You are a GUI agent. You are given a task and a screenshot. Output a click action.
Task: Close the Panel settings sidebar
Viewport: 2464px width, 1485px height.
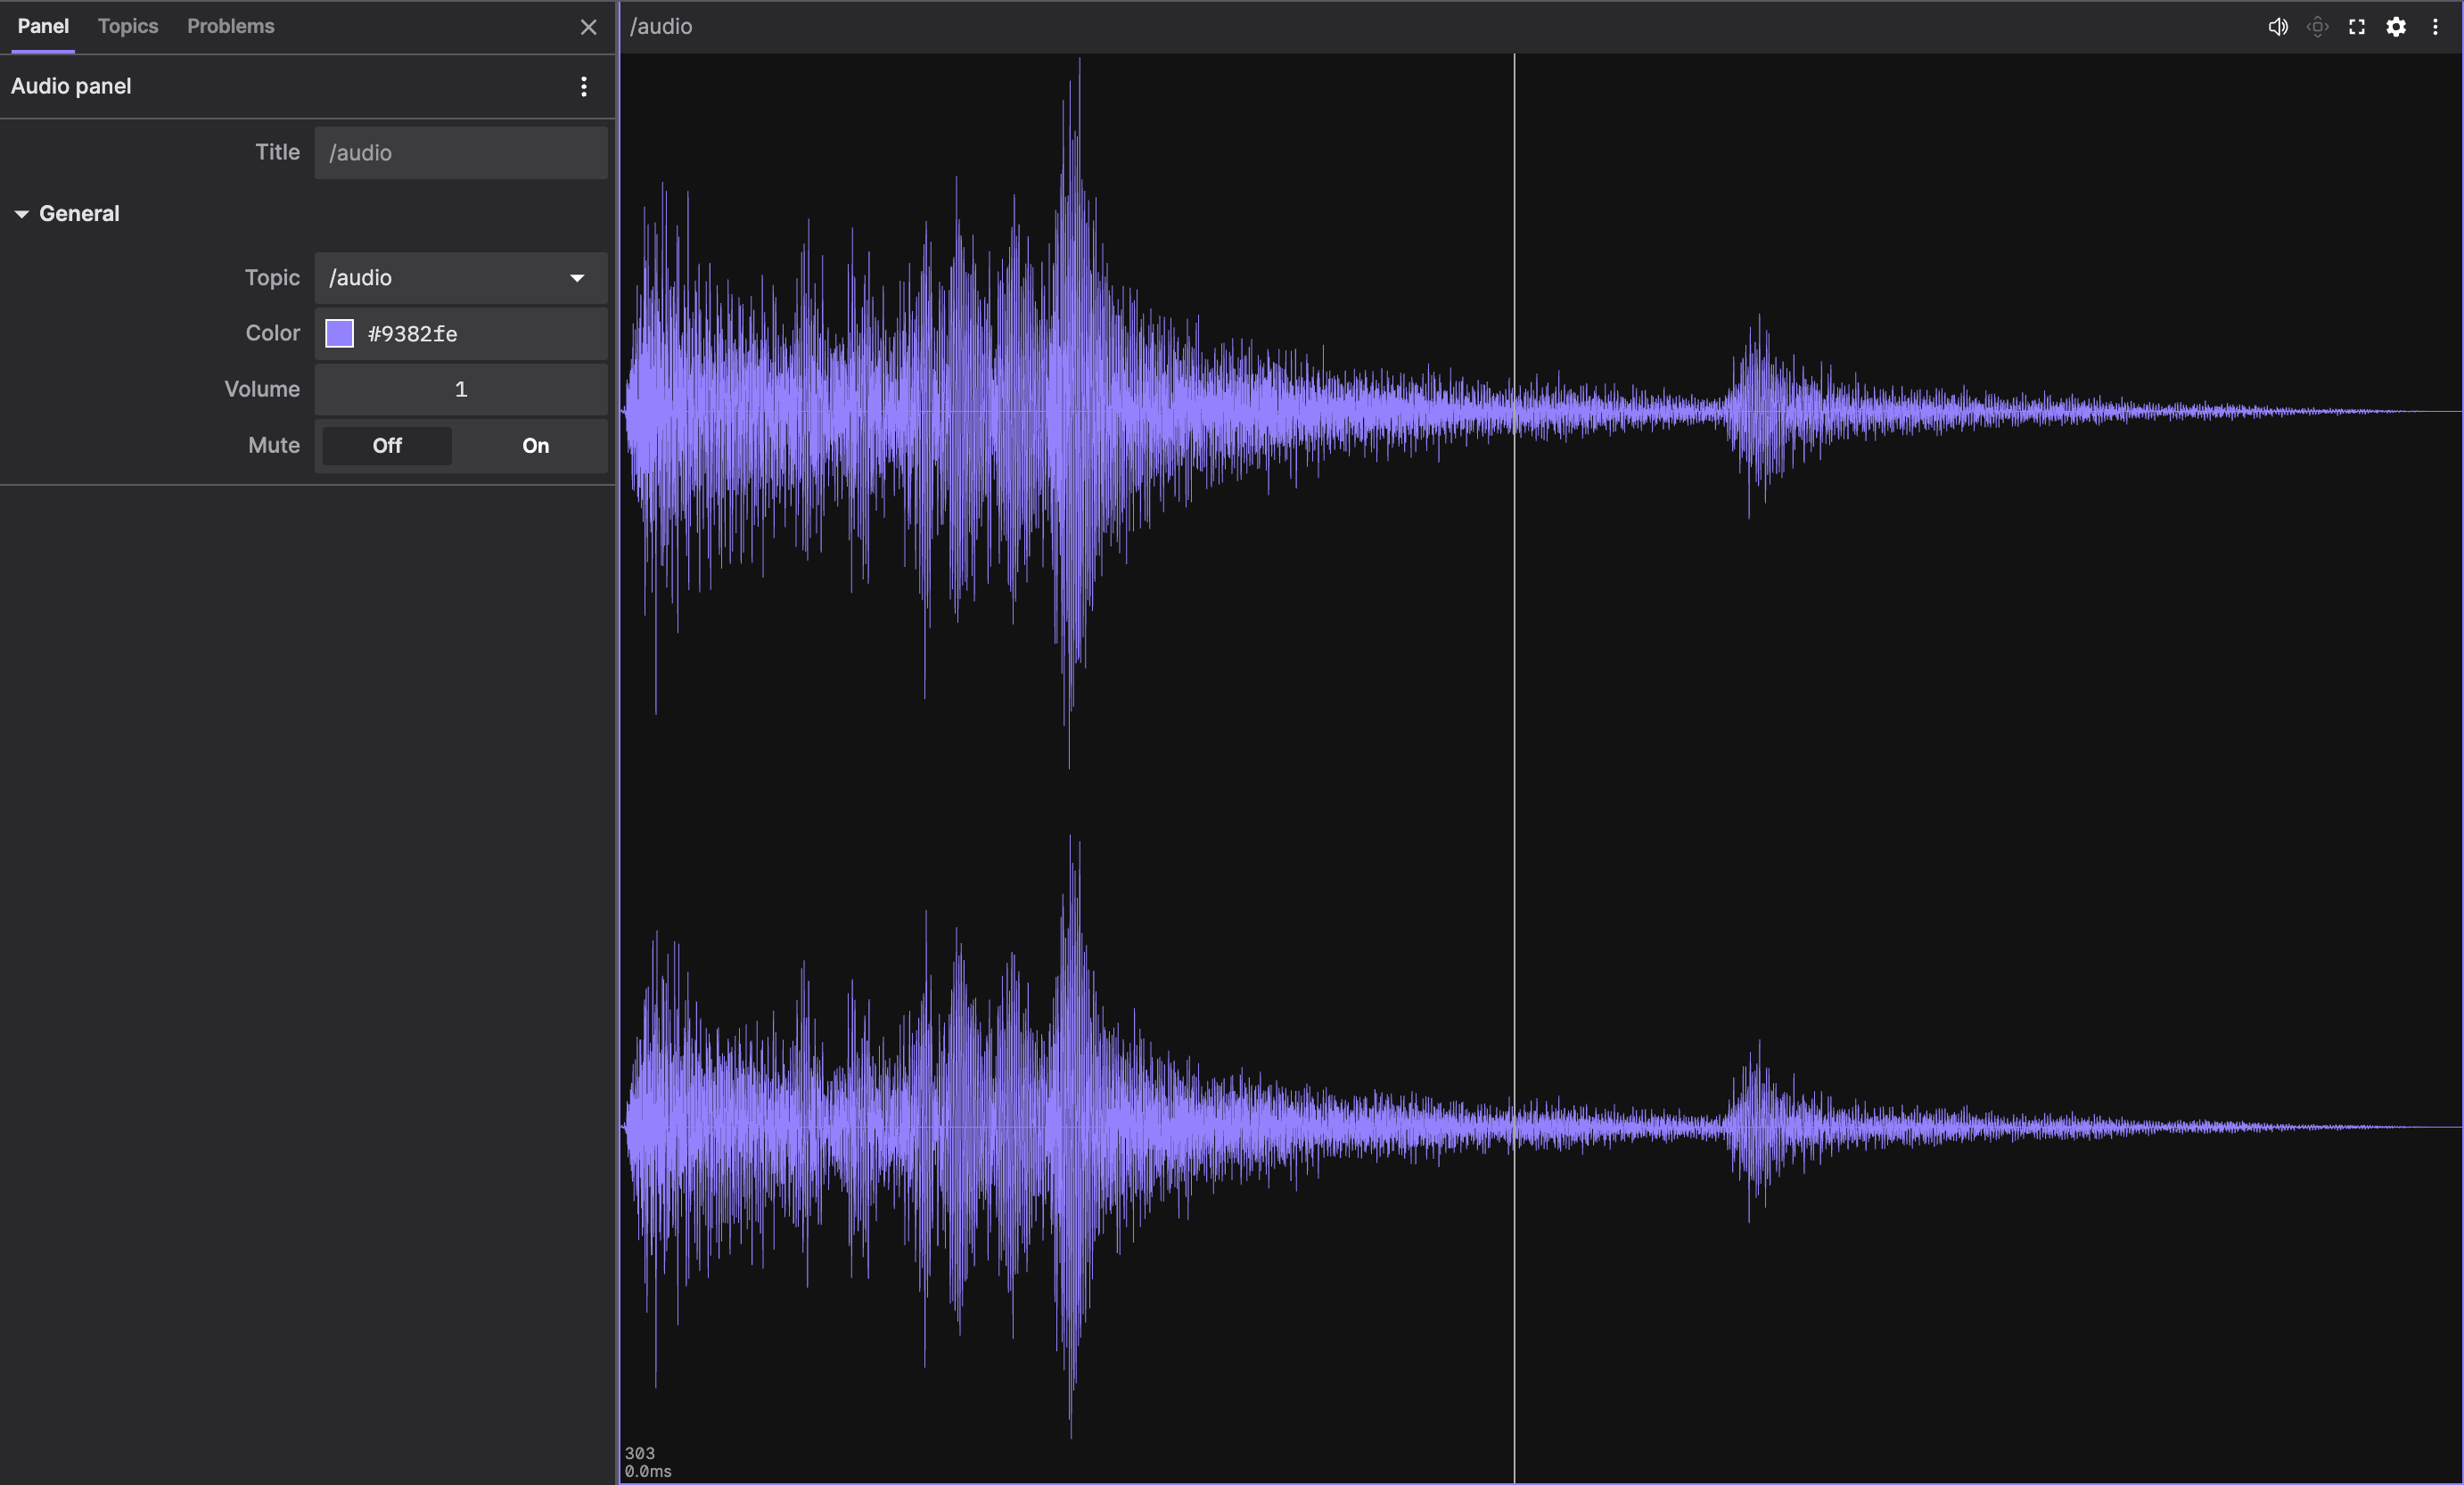pyautogui.click(x=588, y=27)
